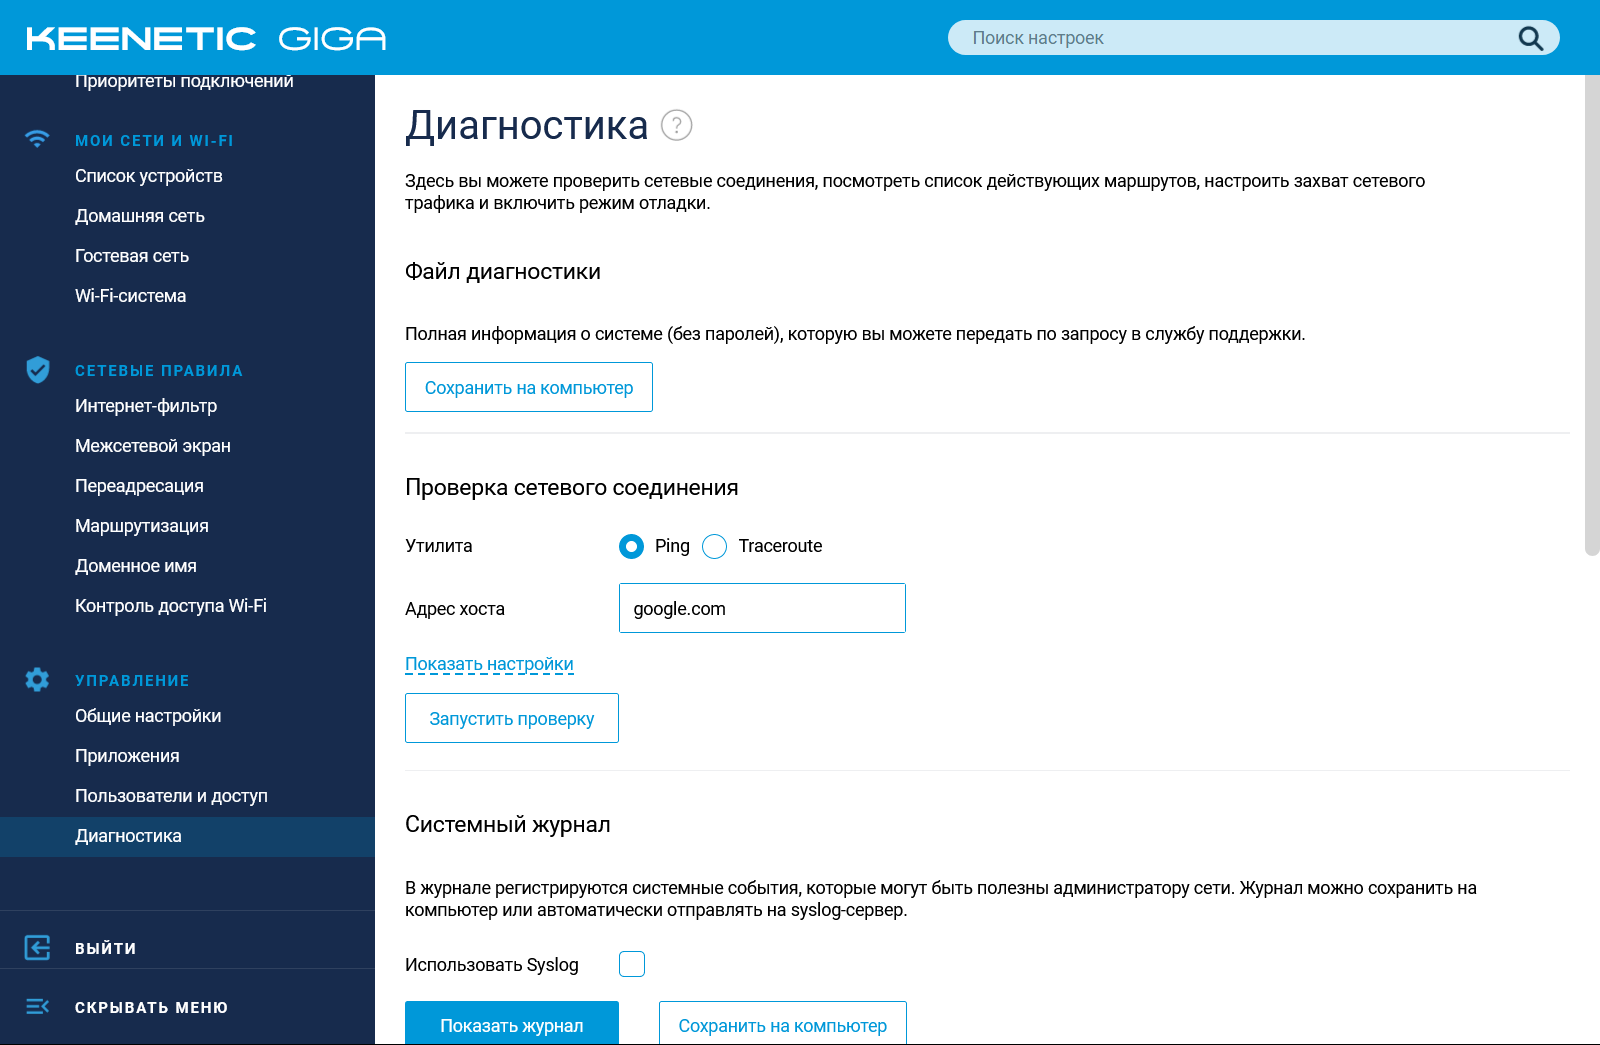Open the help question mark icon
Screen dimensions: 1600x1045
(x=677, y=125)
